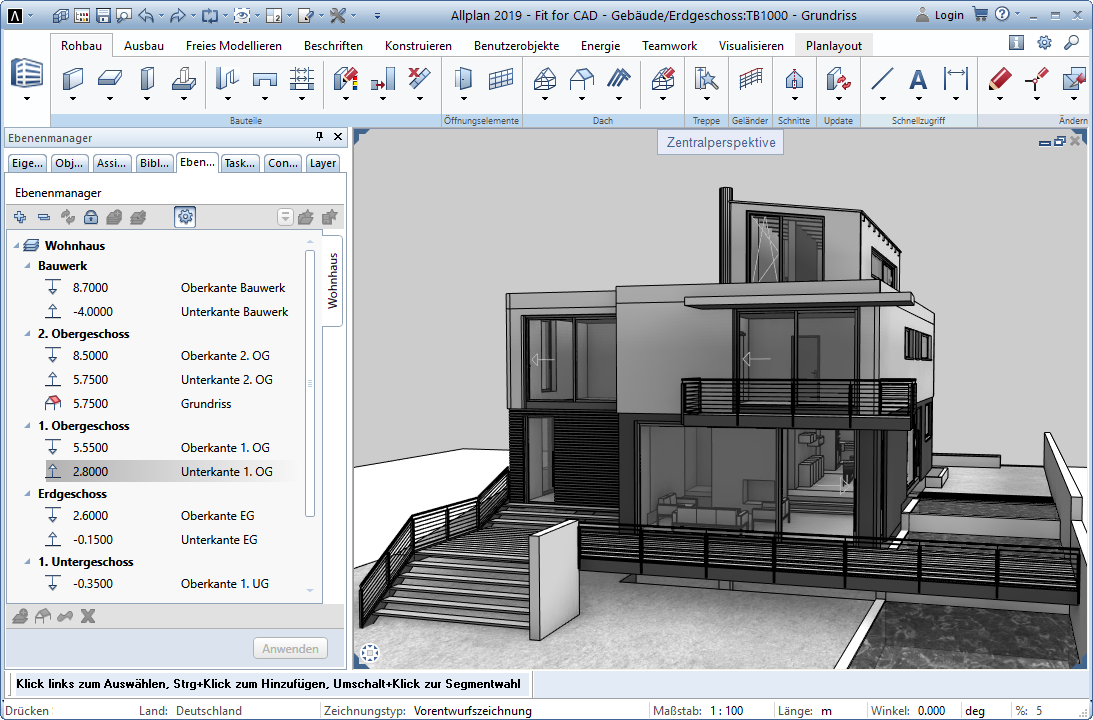Collapse the Erdgeschoss group

[x=27, y=494]
